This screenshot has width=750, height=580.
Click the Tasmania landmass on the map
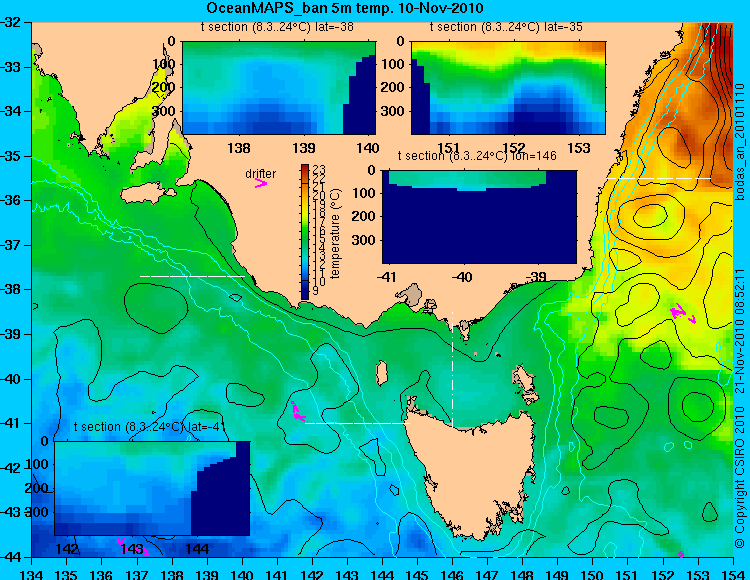coord(474,471)
